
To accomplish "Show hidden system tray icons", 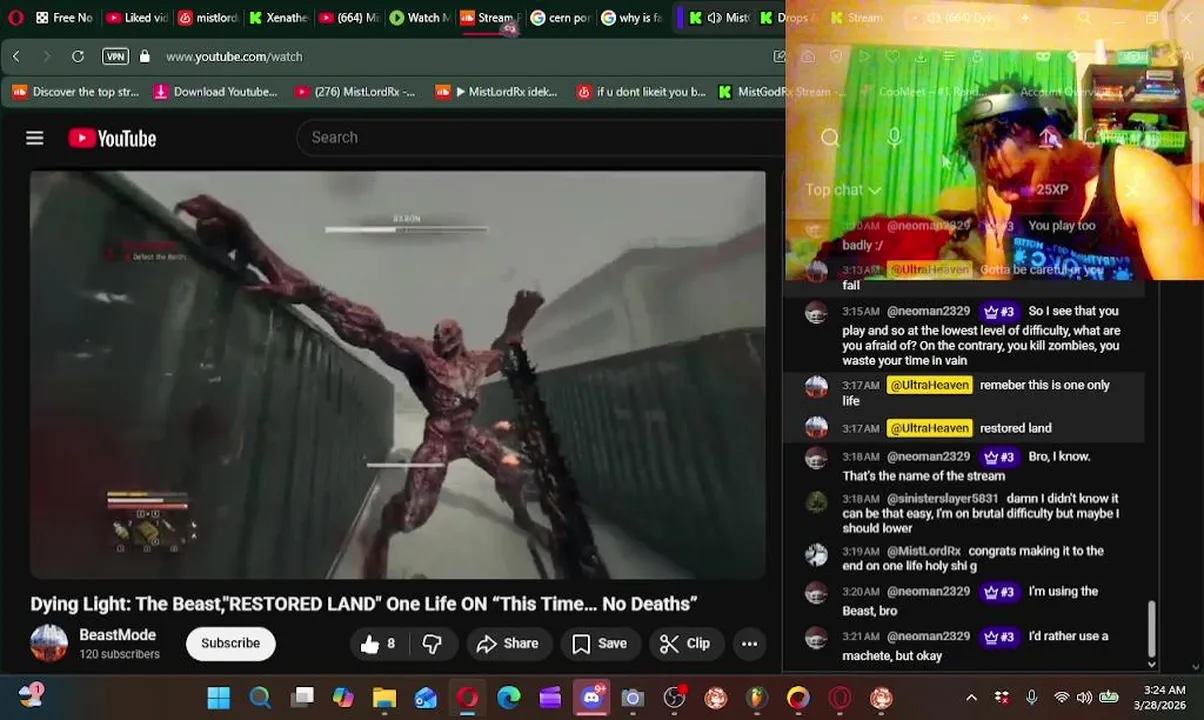I will tap(971, 697).
